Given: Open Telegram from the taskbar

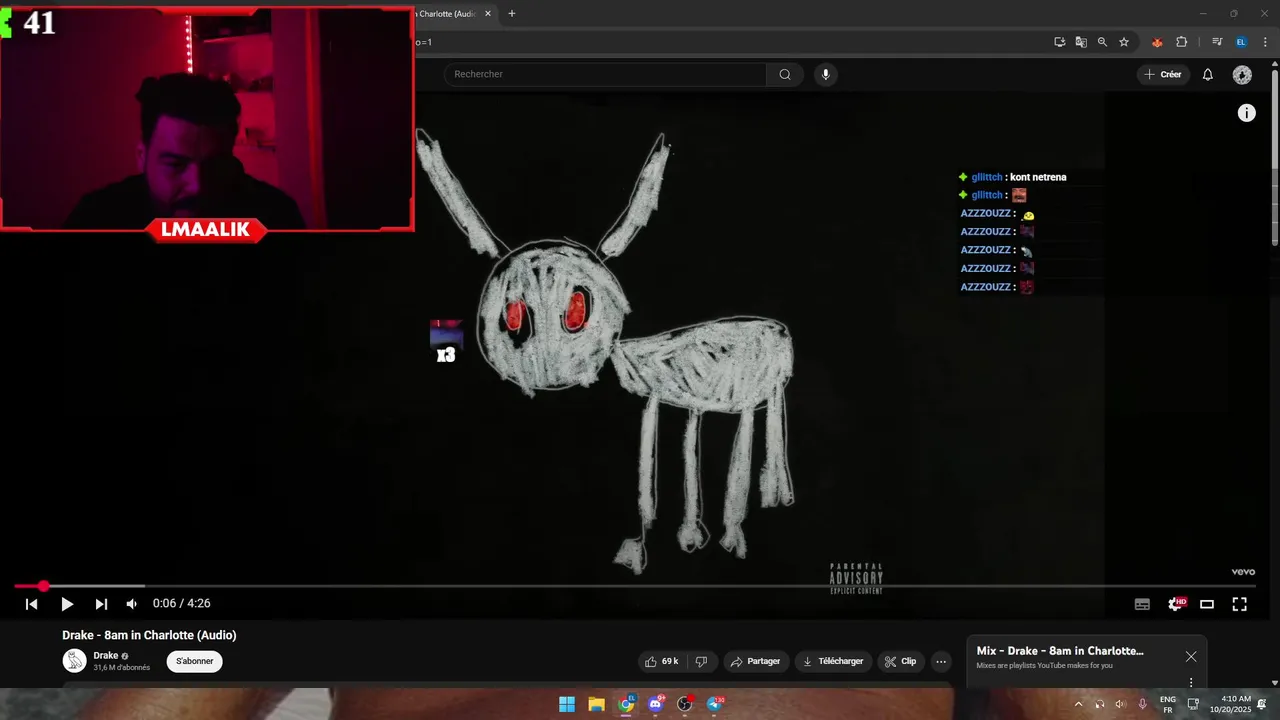Looking at the screenshot, I should (x=714, y=704).
